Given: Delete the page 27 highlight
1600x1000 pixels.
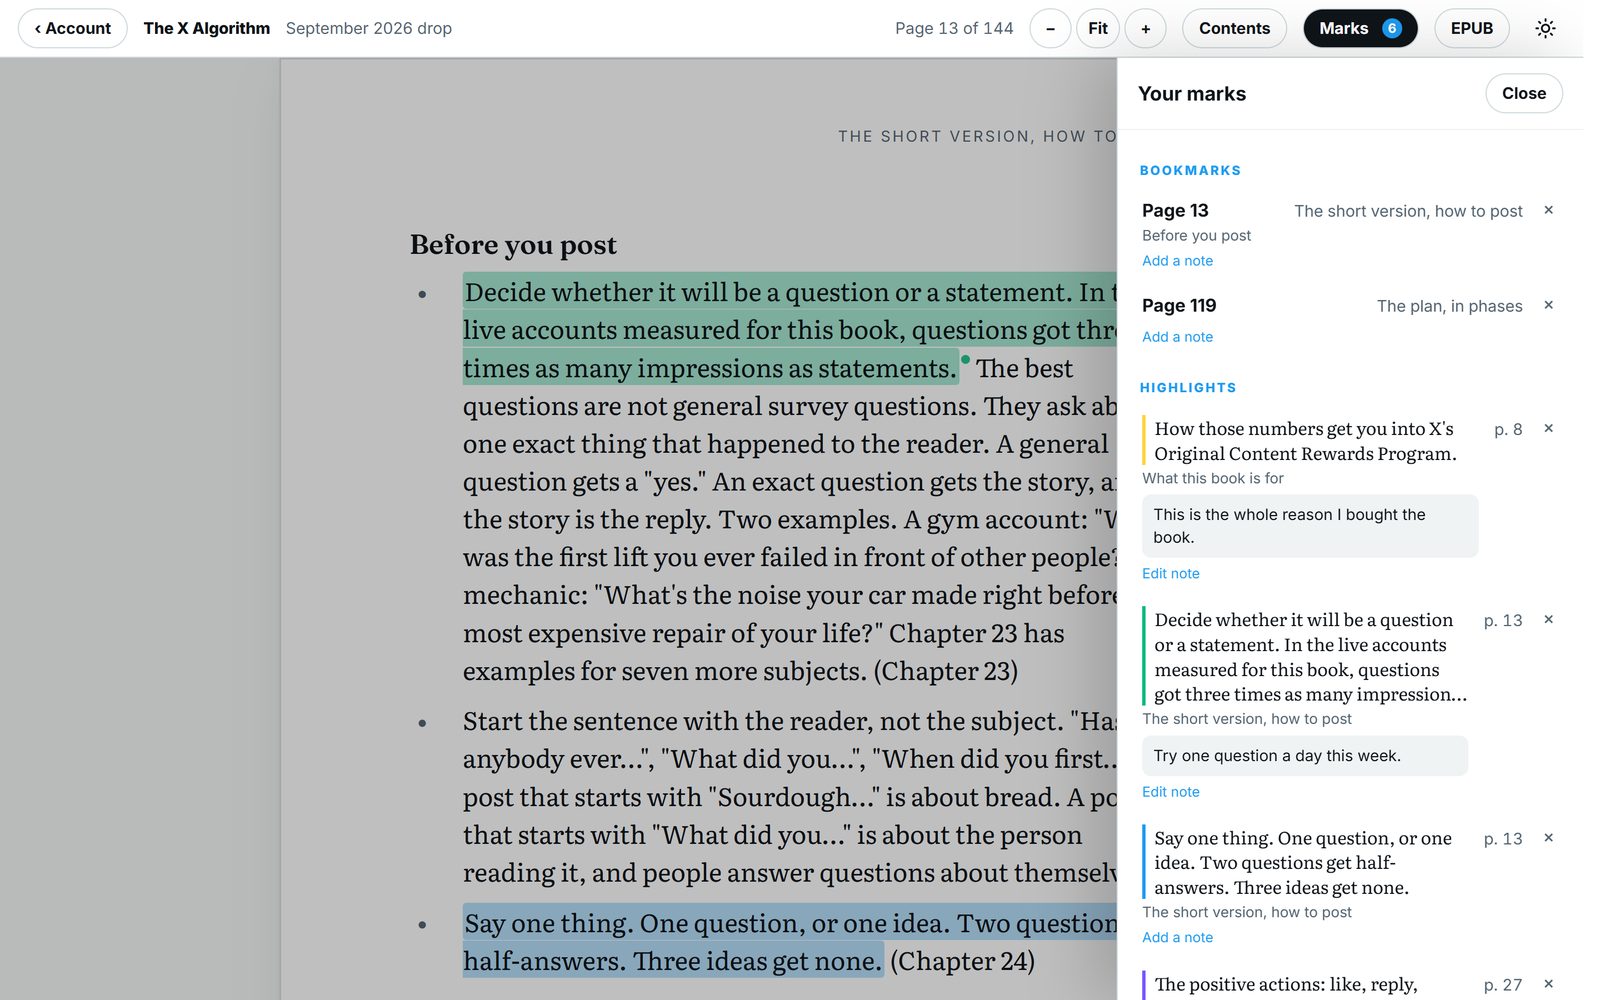Looking at the screenshot, I should click(x=1548, y=984).
